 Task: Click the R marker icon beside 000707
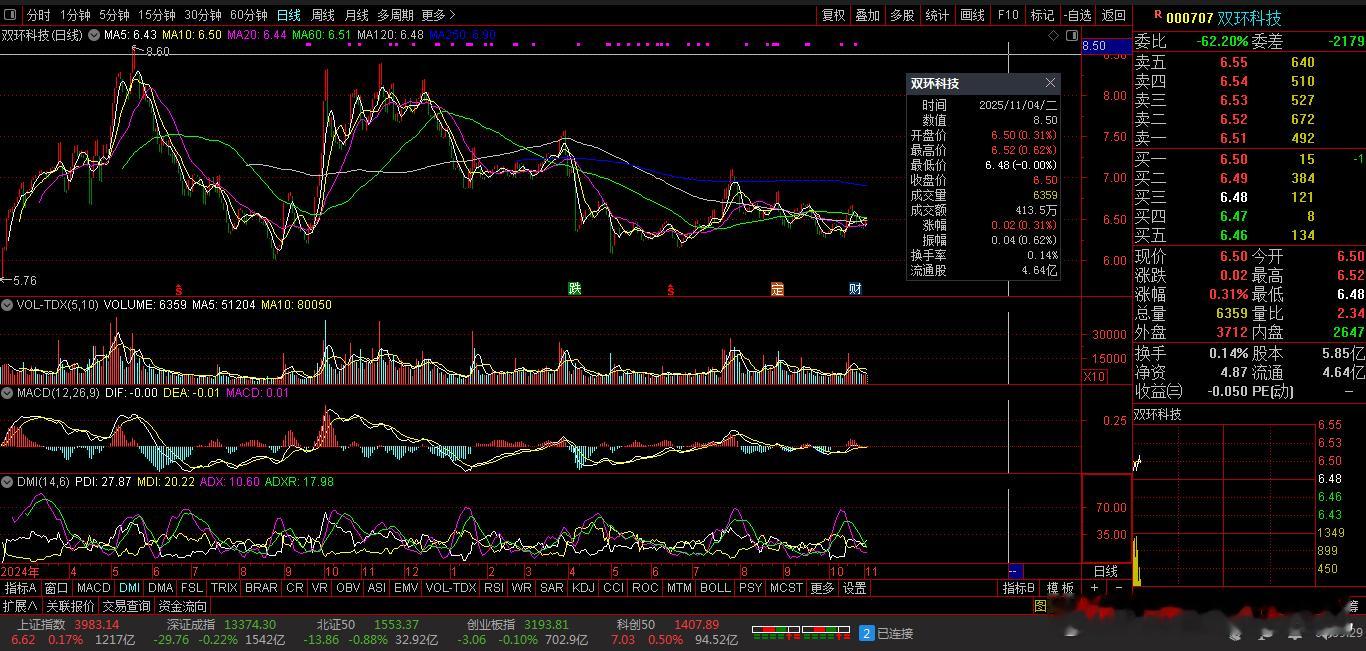click(x=1158, y=16)
